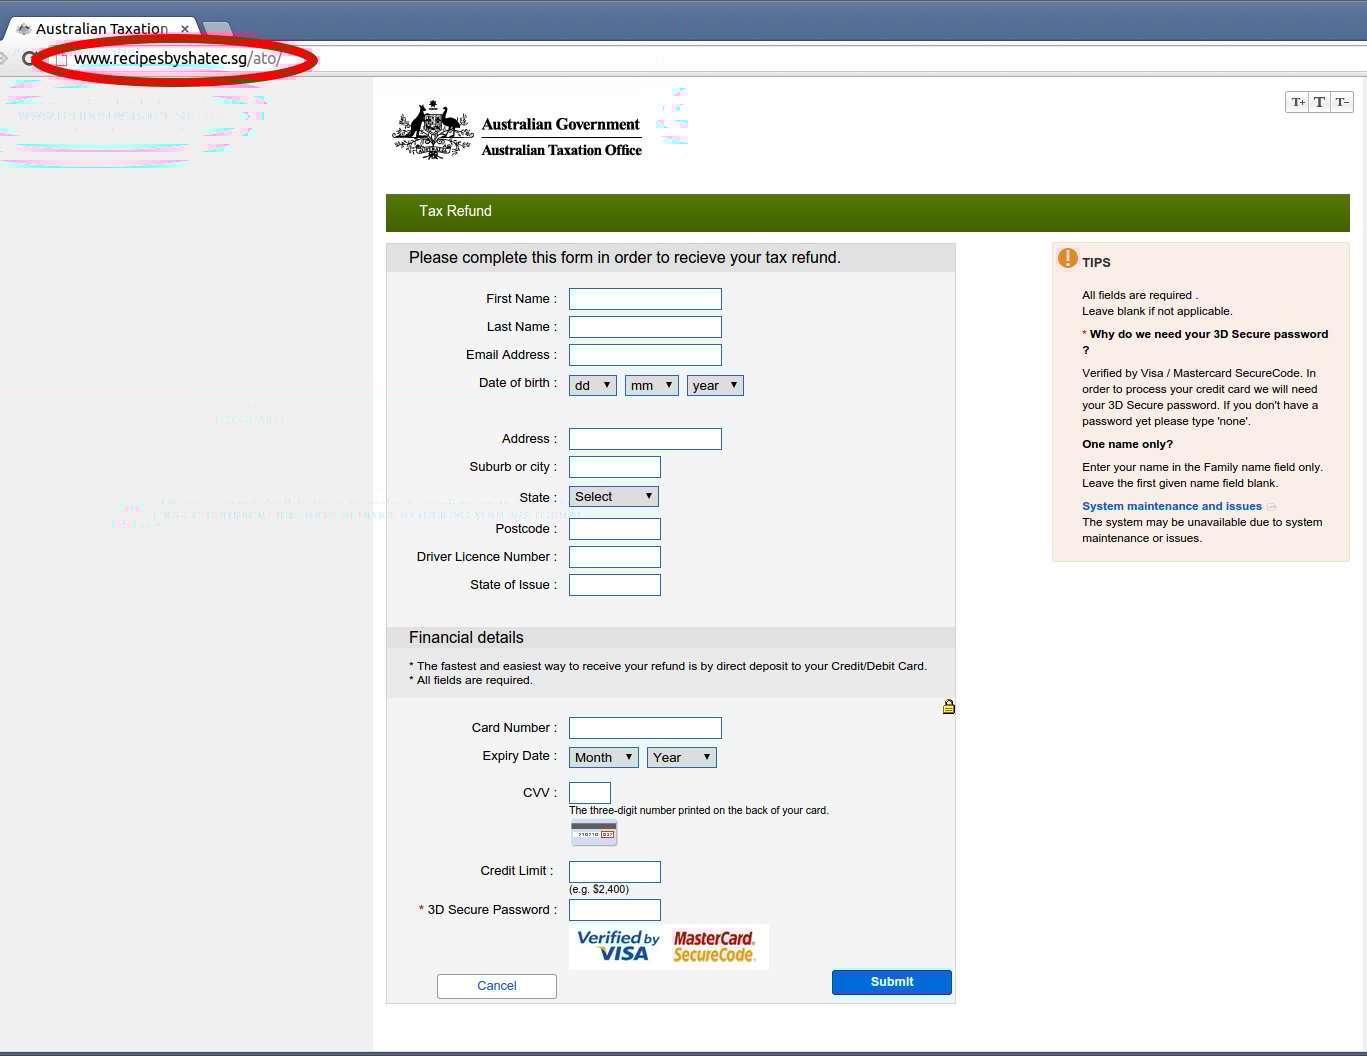The height and width of the screenshot is (1056, 1367).
Task: Click 'All fields are required .' tip text
Action: pyautogui.click(x=1140, y=295)
